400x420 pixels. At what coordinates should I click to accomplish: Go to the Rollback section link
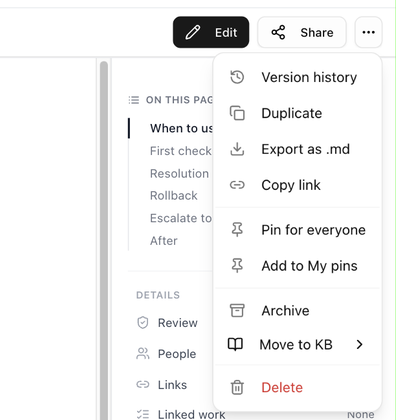point(174,195)
